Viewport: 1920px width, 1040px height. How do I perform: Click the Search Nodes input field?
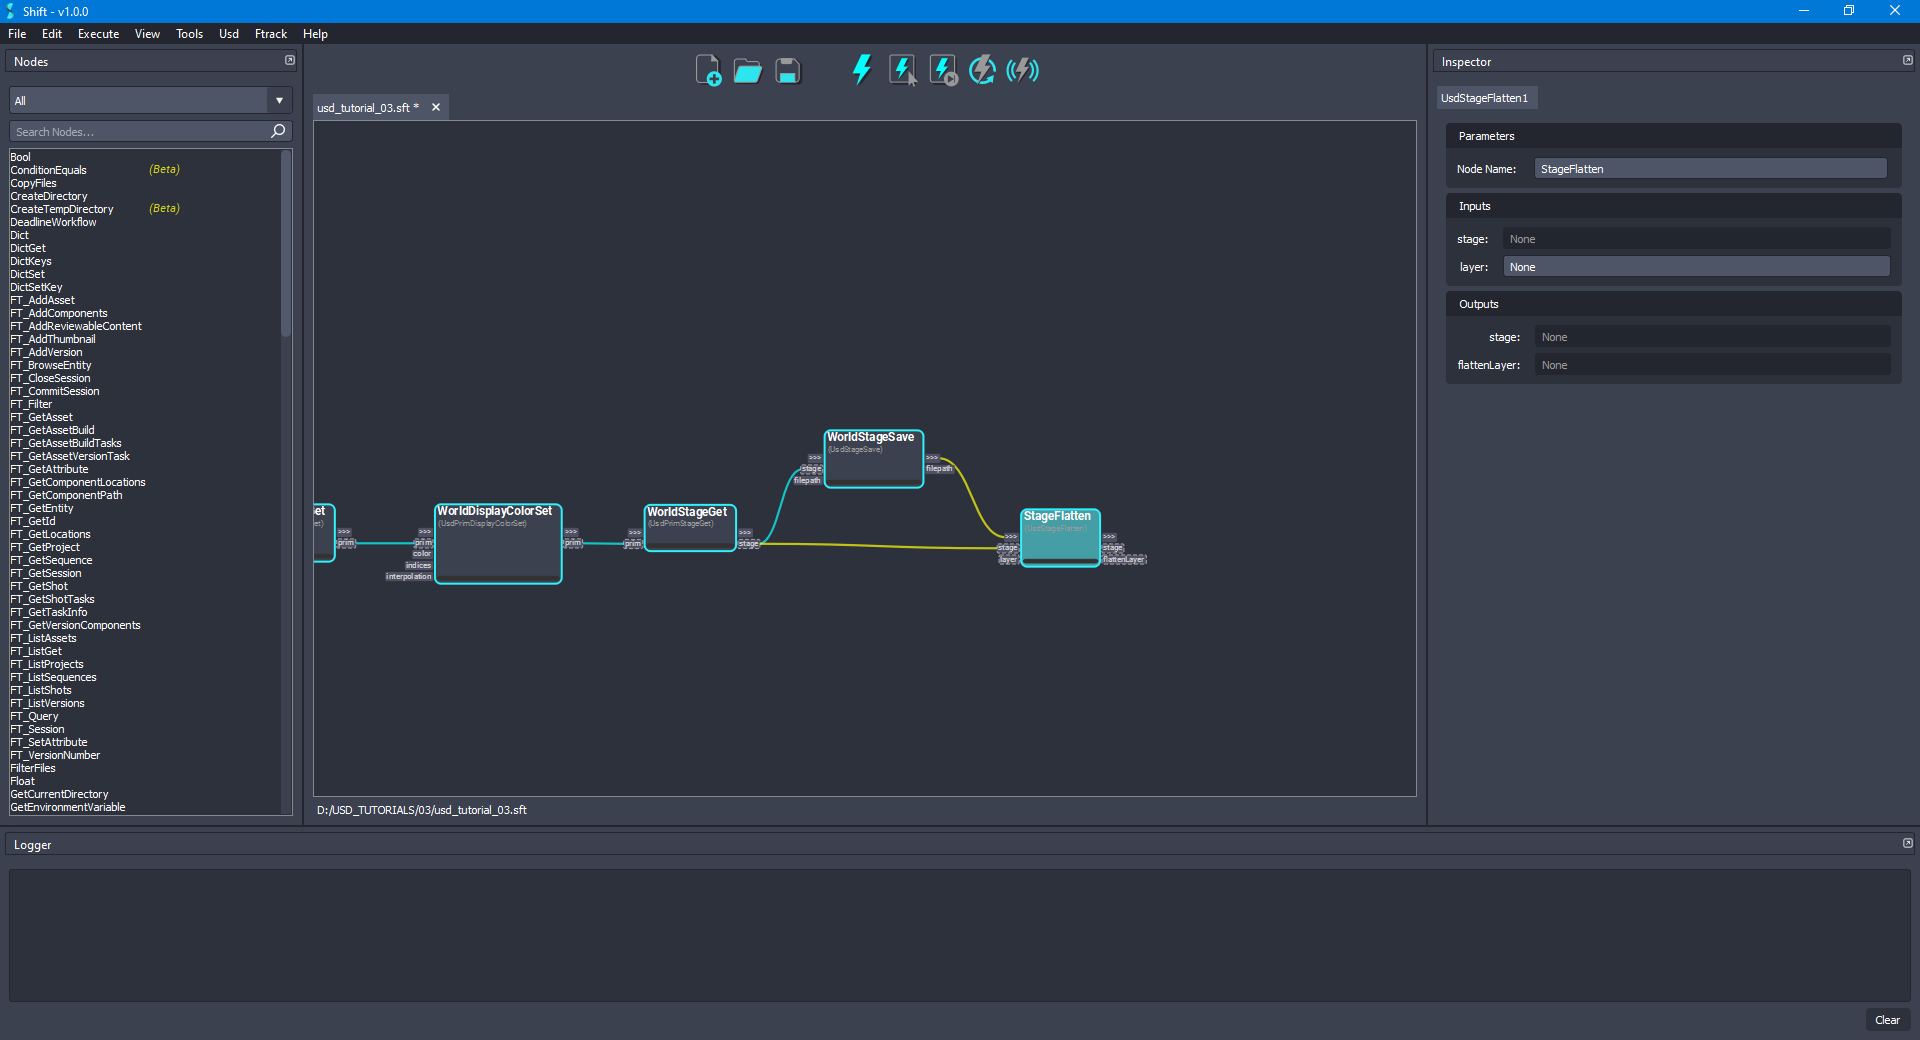[140, 131]
